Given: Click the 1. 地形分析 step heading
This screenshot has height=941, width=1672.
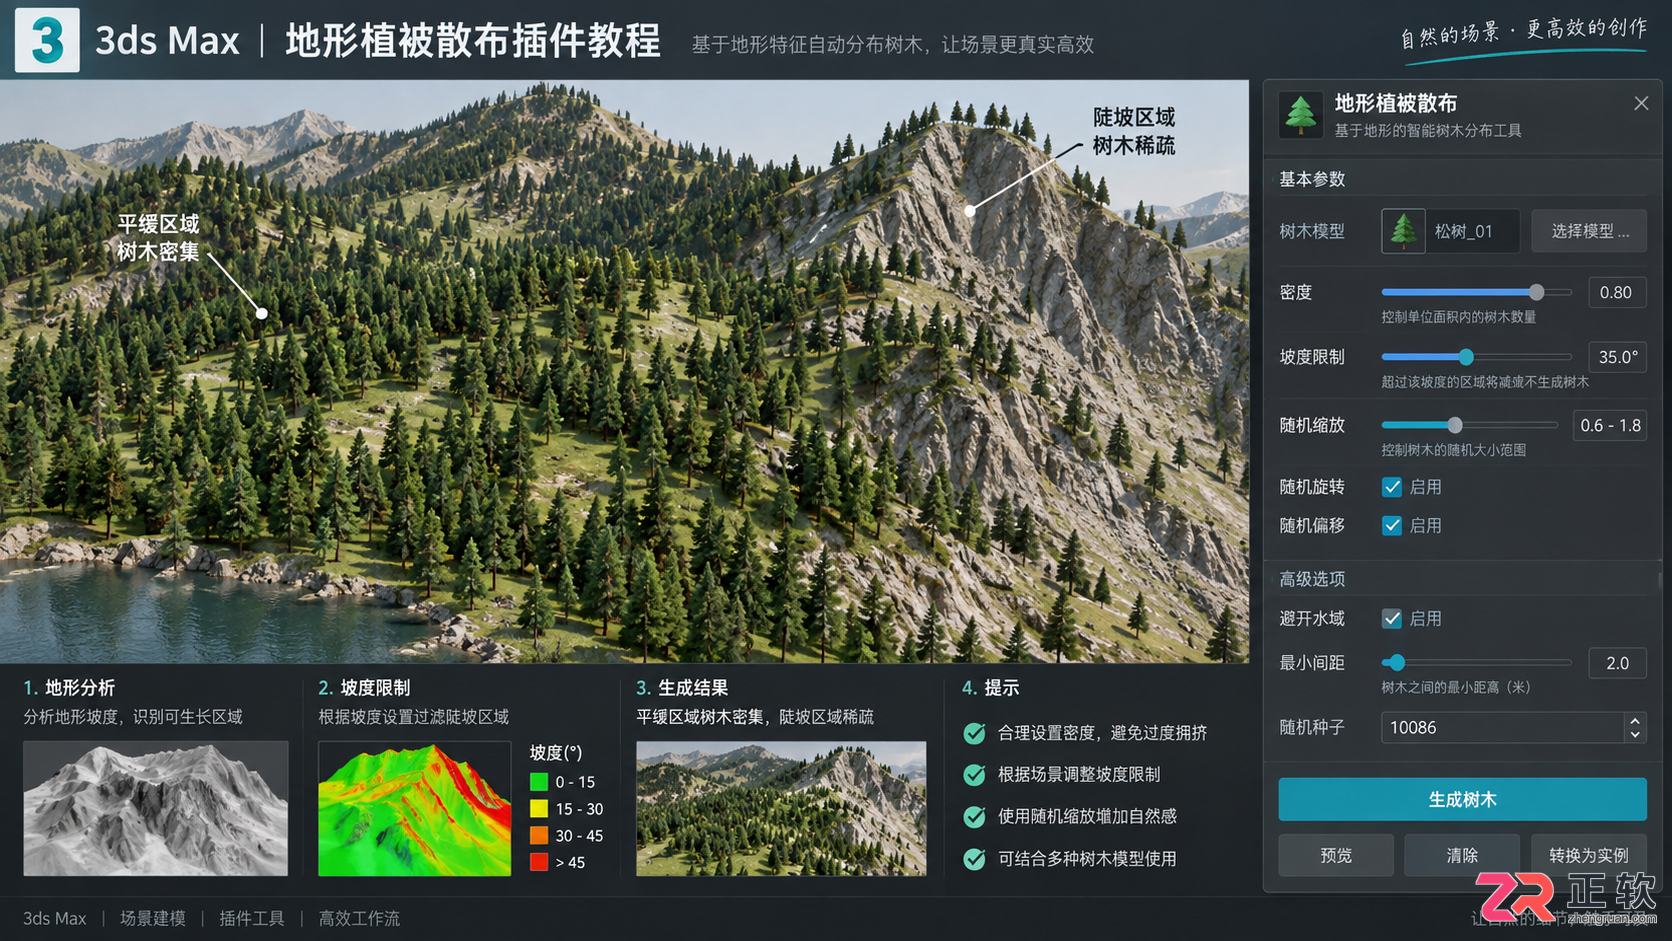Looking at the screenshot, I should 69,688.
